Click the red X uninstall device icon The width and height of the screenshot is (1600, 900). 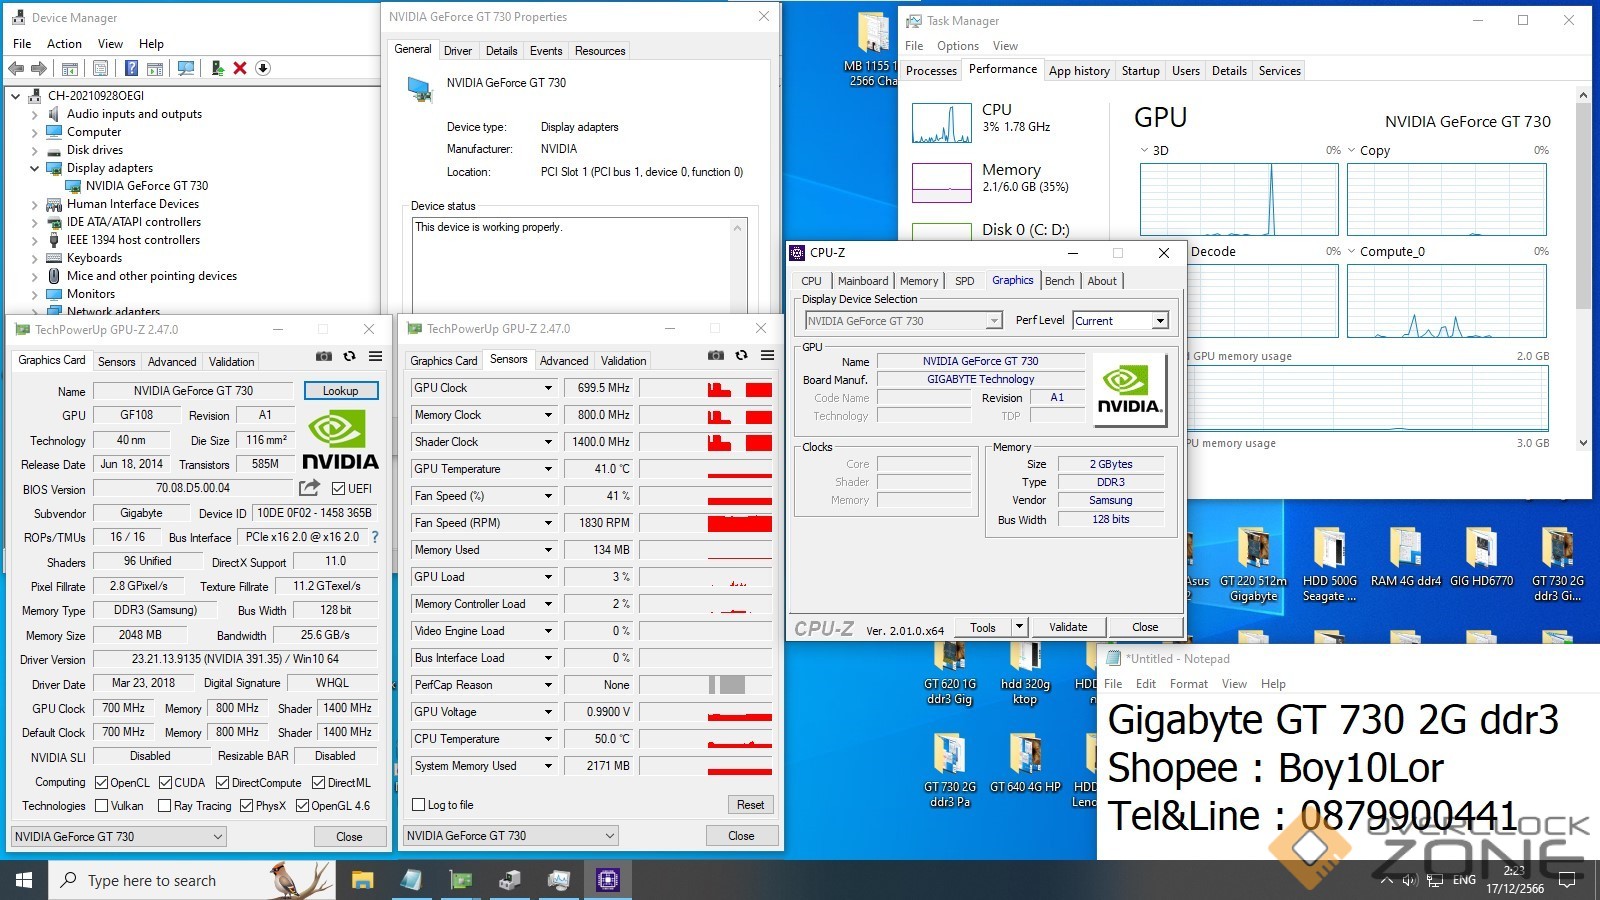tap(240, 68)
